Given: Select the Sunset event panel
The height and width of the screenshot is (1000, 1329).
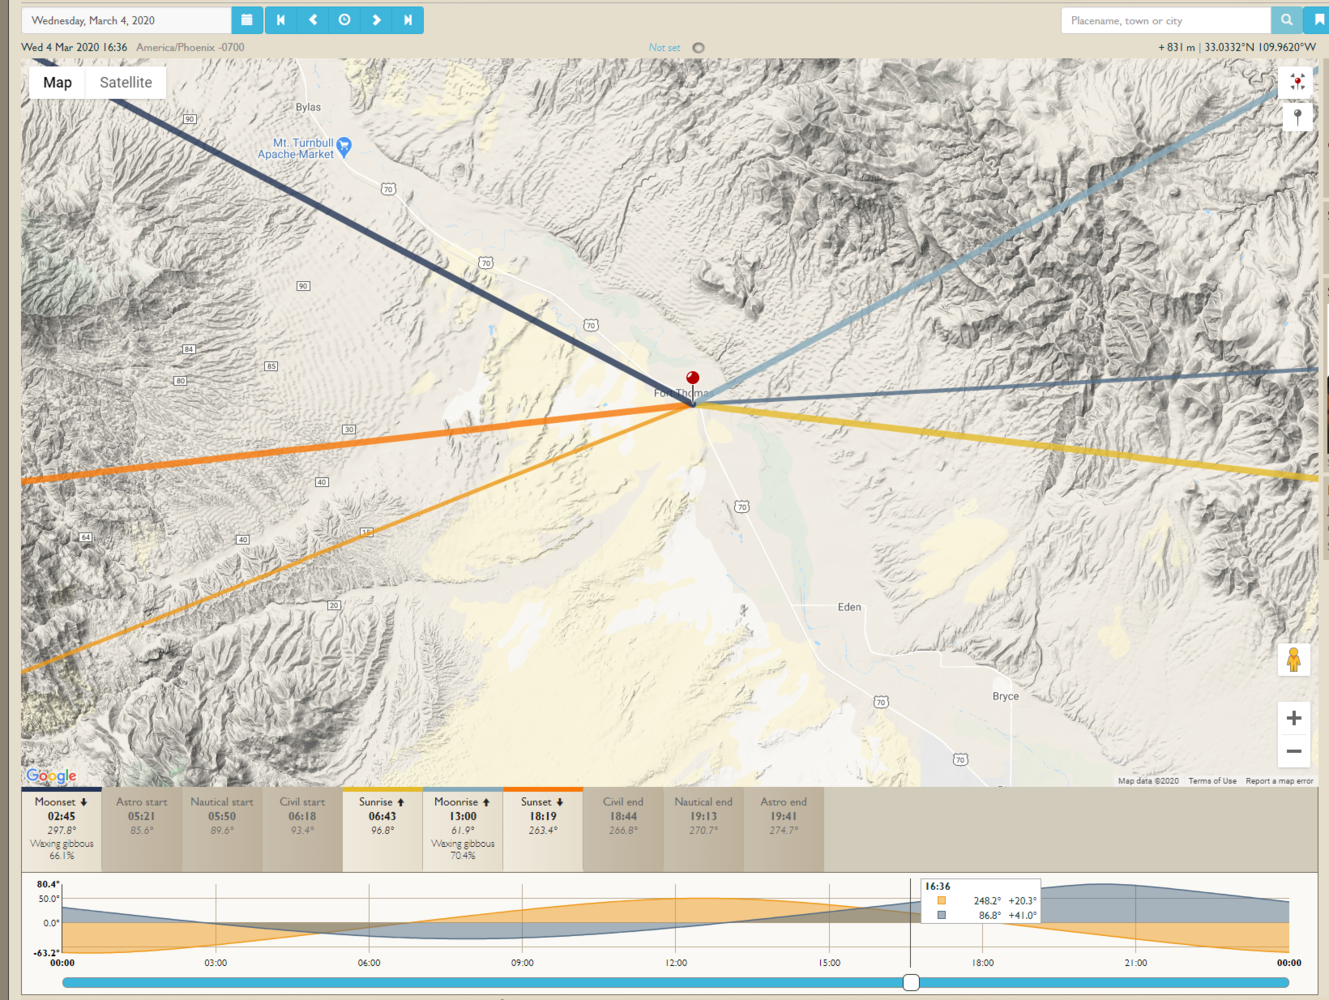Looking at the screenshot, I should point(543,828).
